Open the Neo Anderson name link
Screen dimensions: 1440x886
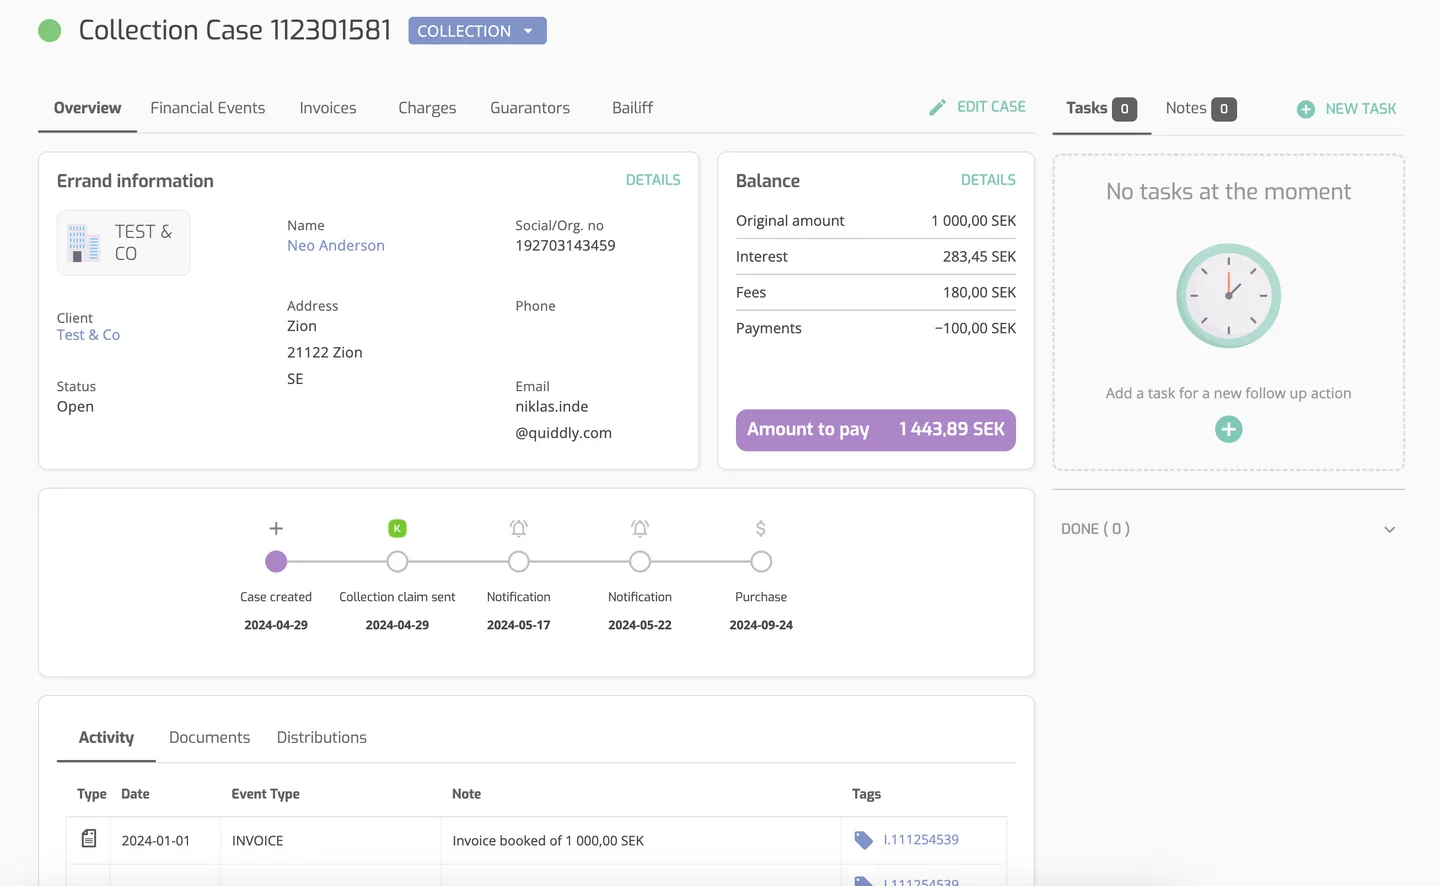tap(336, 245)
